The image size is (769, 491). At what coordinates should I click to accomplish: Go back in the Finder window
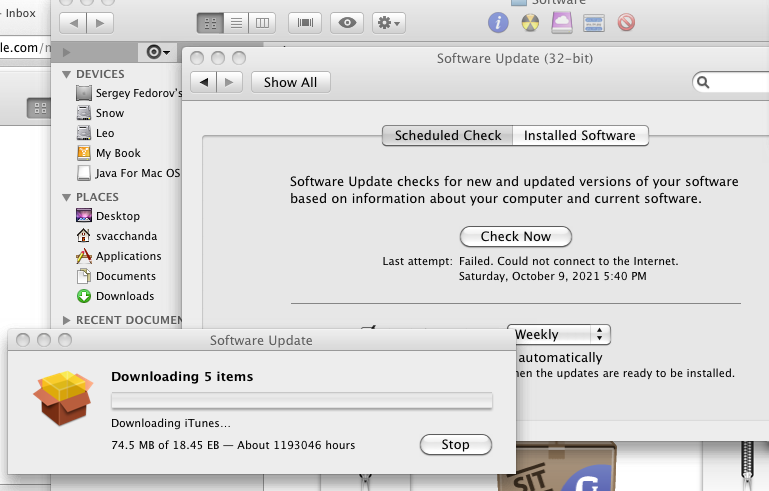coord(73,23)
